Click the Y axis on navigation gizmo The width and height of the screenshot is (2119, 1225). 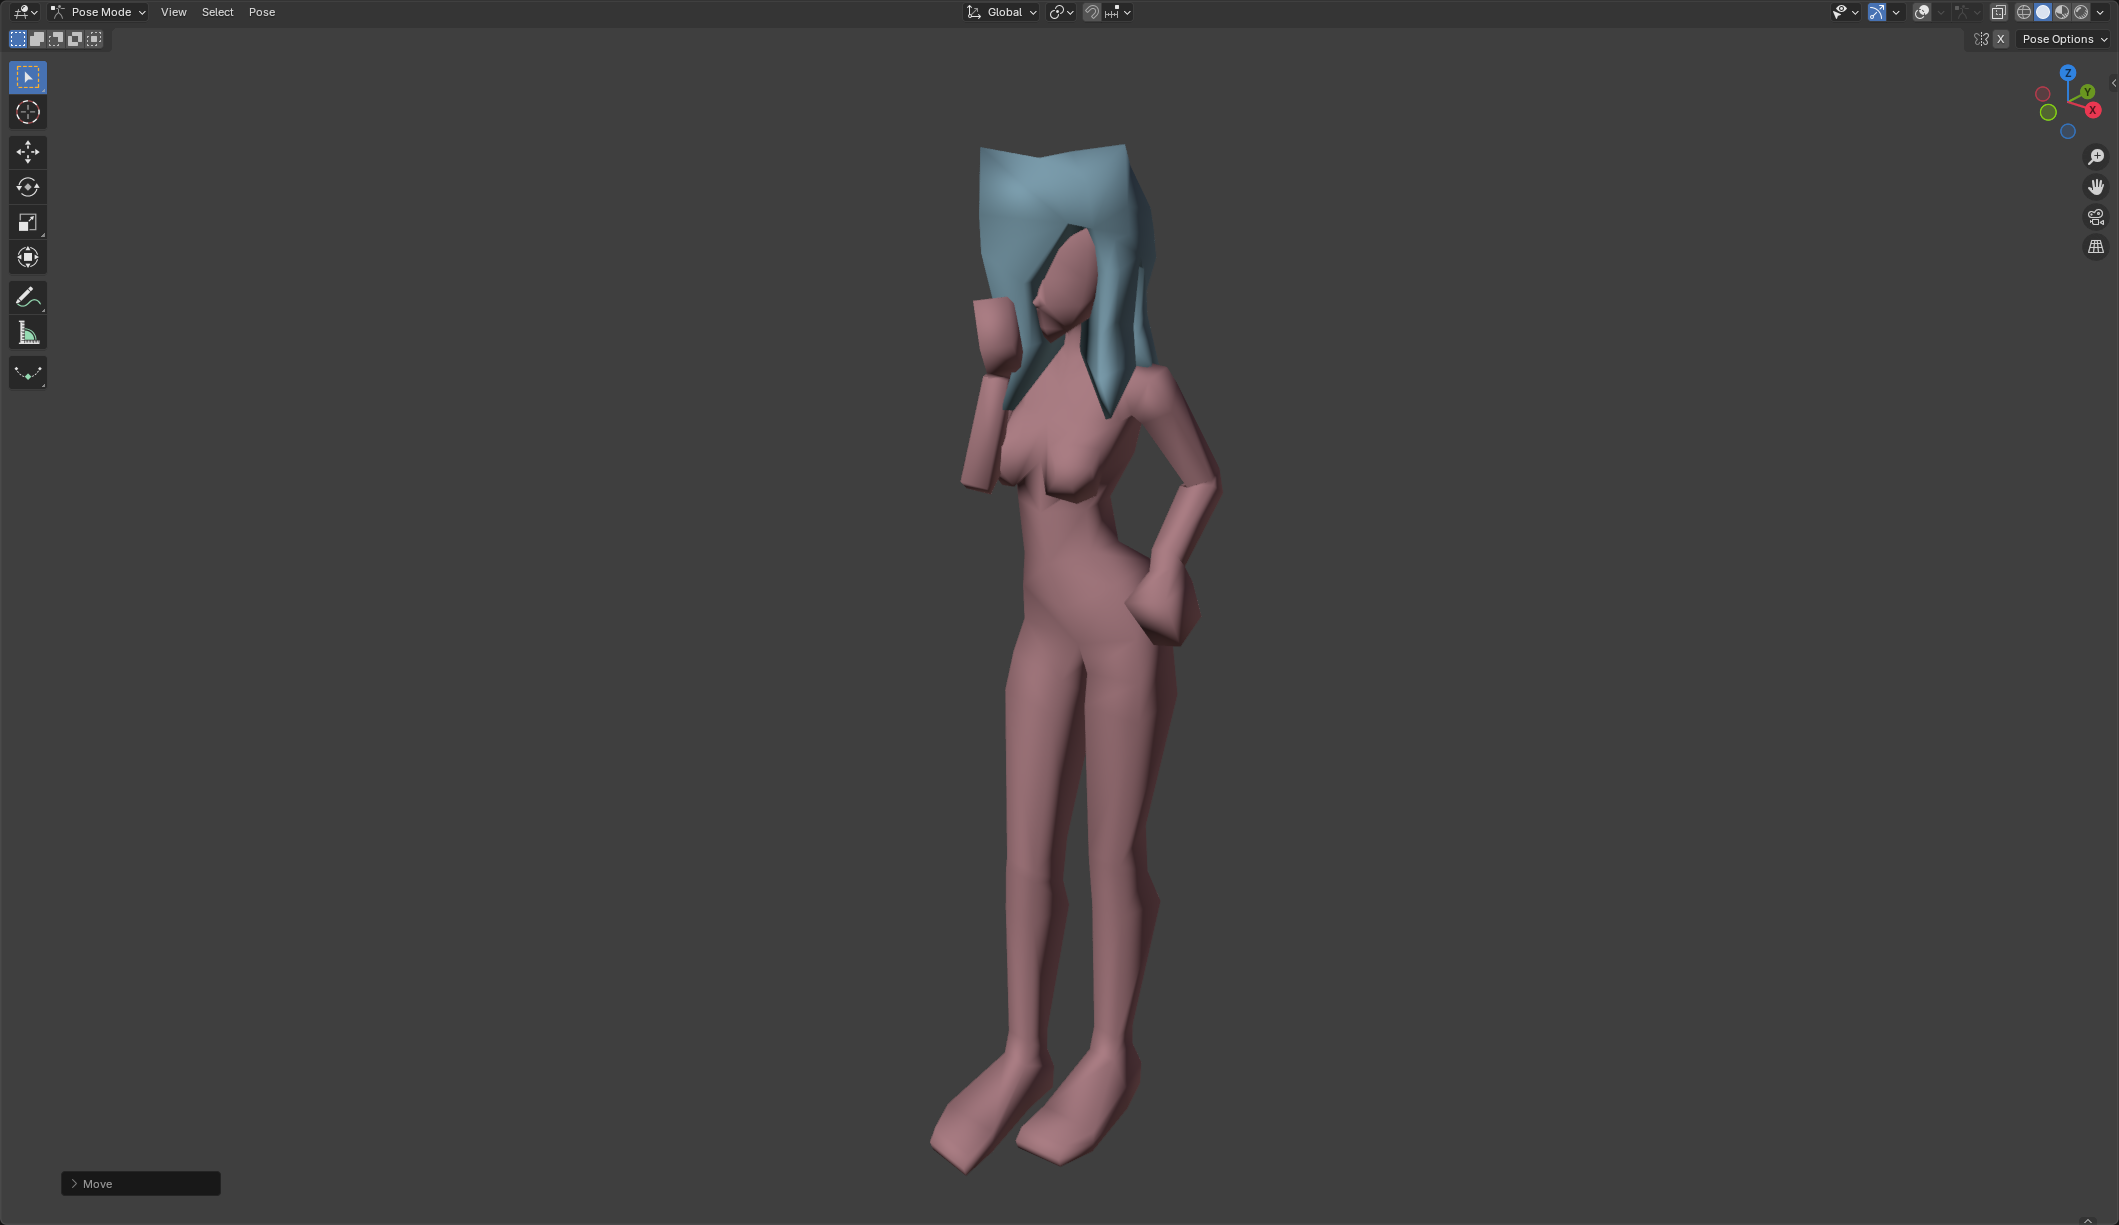click(2087, 92)
